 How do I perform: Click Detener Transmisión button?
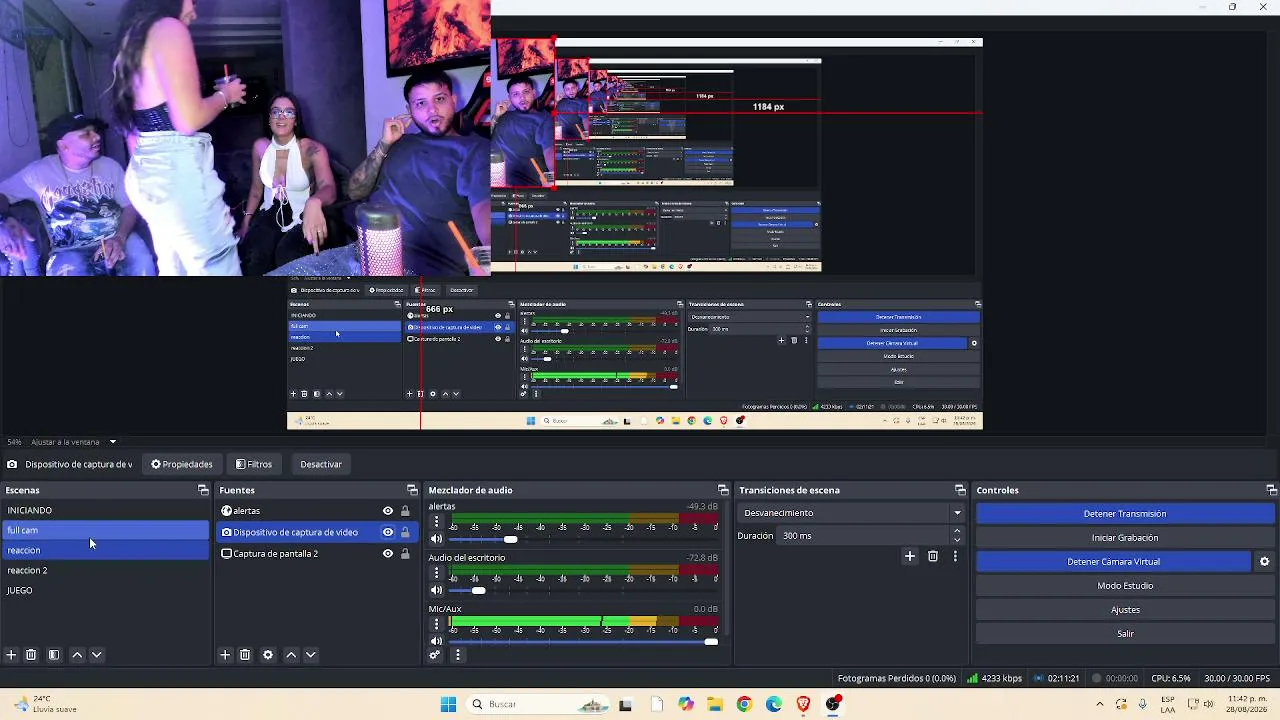pyautogui.click(x=1125, y=514)
